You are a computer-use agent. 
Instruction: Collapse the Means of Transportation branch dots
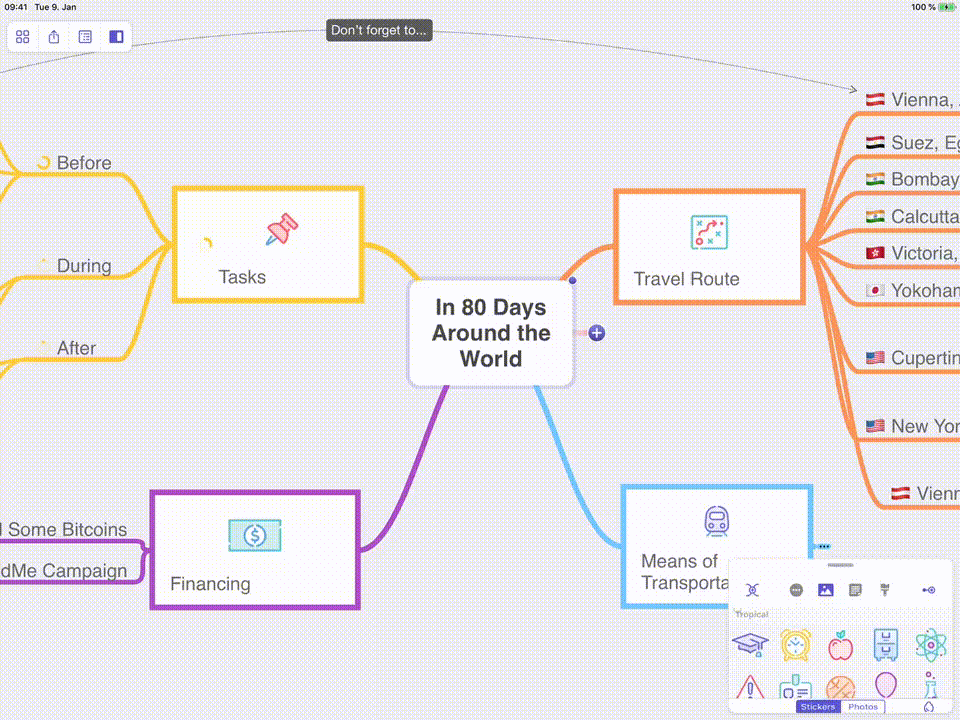tap(824, 546)
